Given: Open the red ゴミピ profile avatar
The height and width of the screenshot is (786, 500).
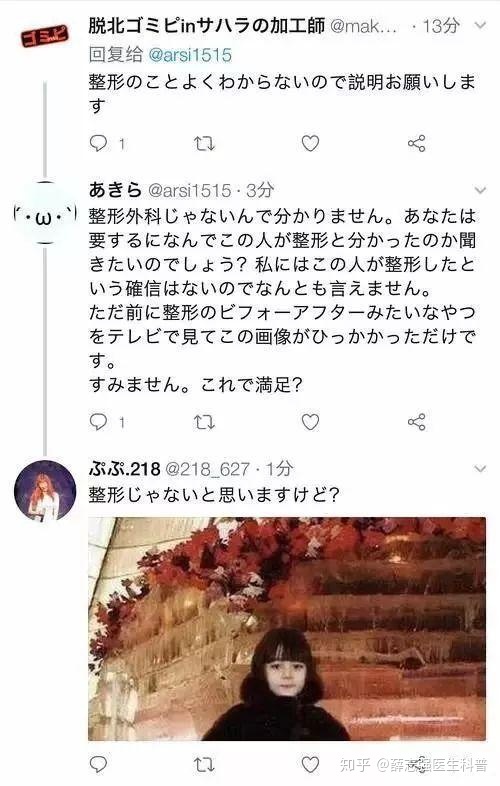Looking at the screenshot, I should point(44,37).
